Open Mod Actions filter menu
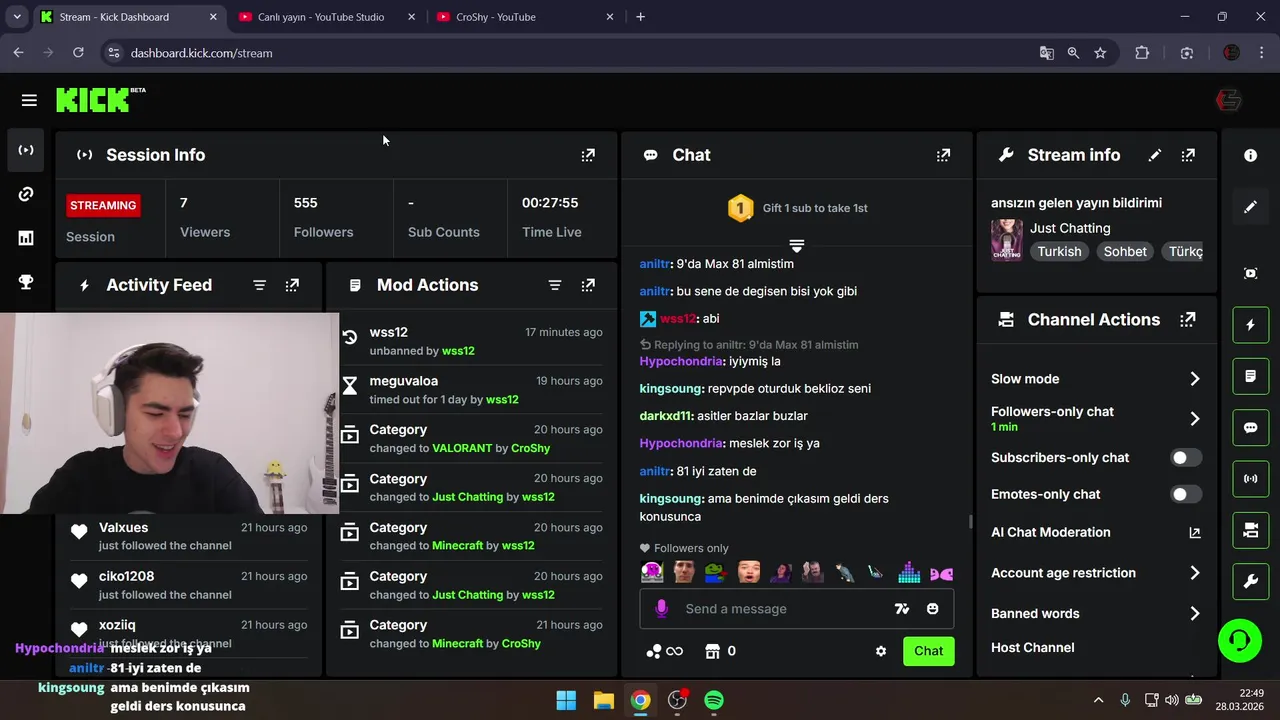Screen dimensions: 1280x720 (x=555, y=285)
